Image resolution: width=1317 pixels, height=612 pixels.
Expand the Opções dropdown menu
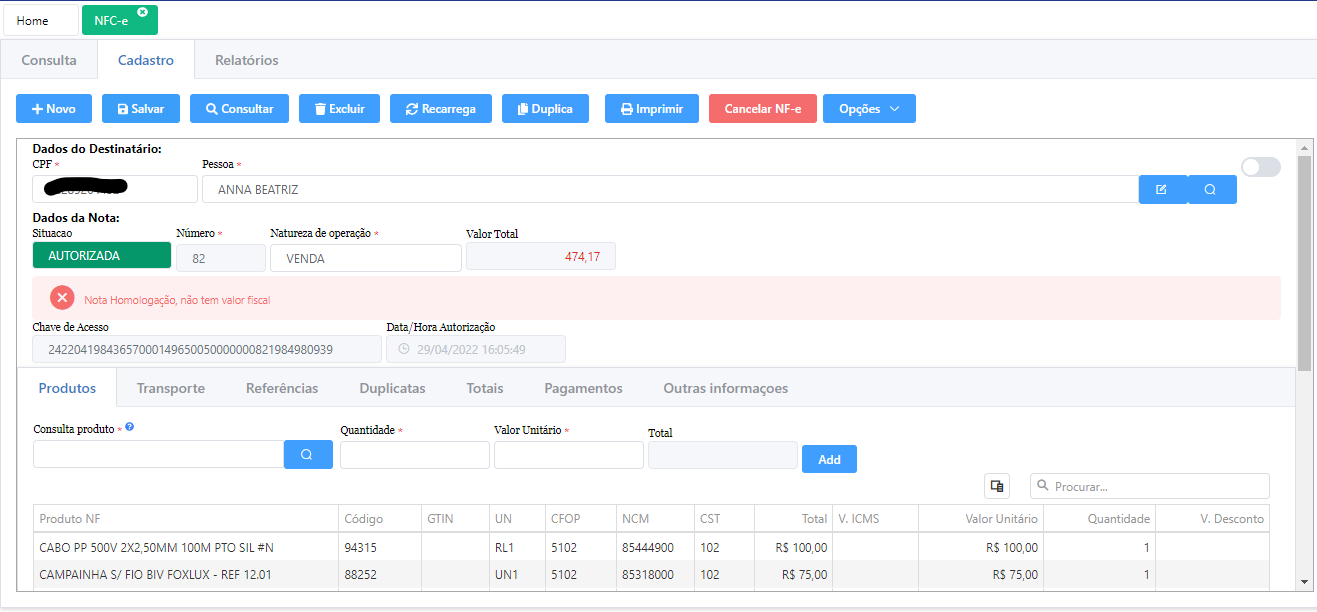pyautogui.click(x=868, y=109)
